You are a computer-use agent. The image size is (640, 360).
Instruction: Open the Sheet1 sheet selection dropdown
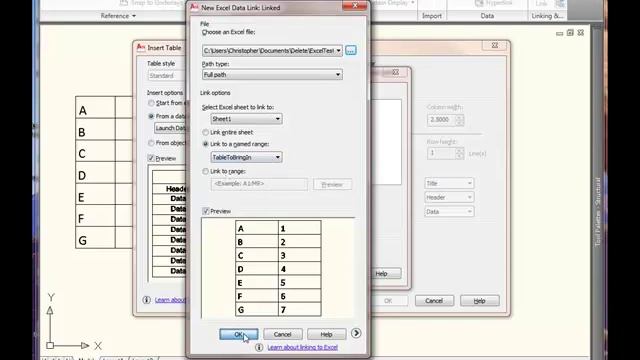(247, 119)
